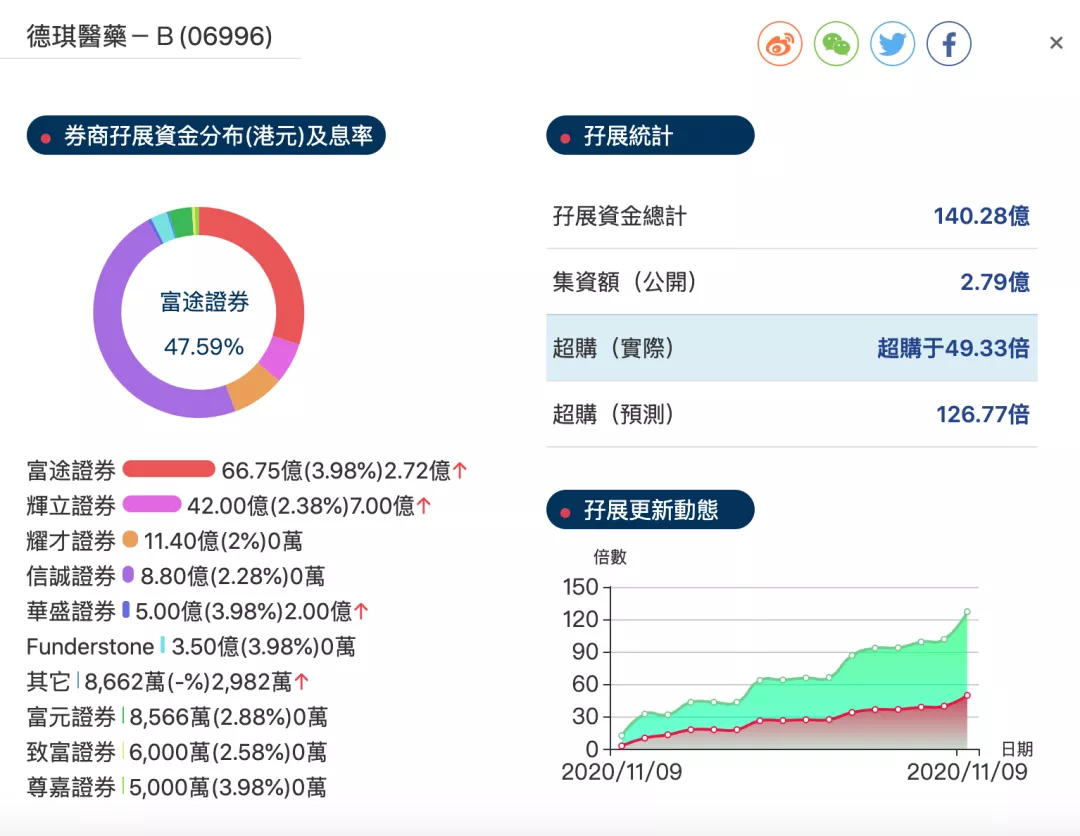Click the 孖展更新動態 section header
This screenshot has height=836, width=1080.
coord(650,510)
